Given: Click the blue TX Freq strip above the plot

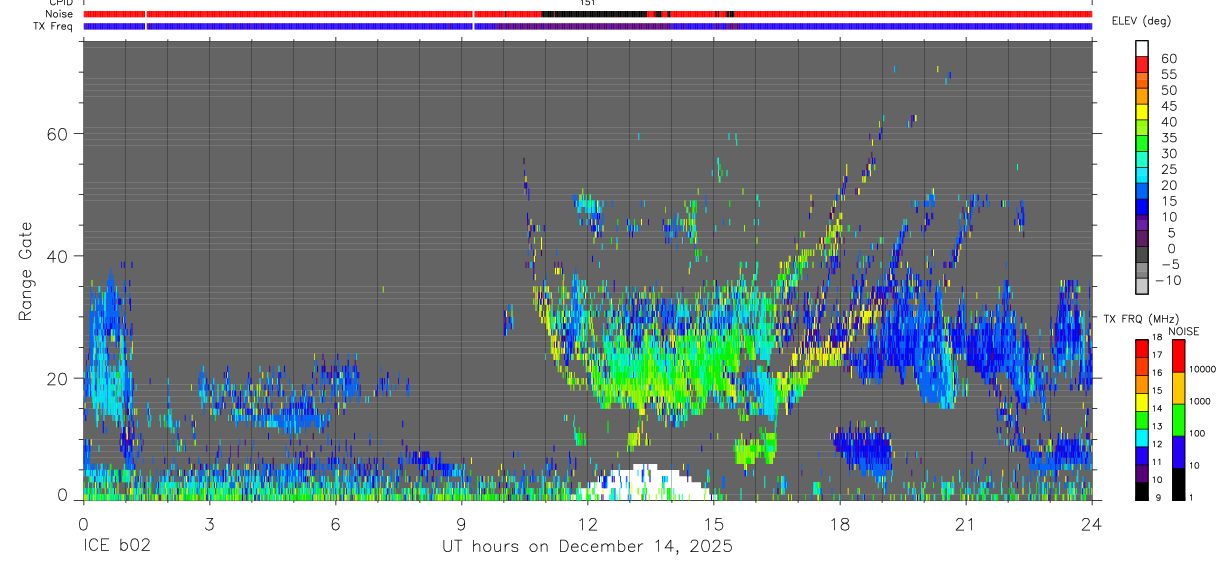Looking at the screenshot, I should [588, 26].
